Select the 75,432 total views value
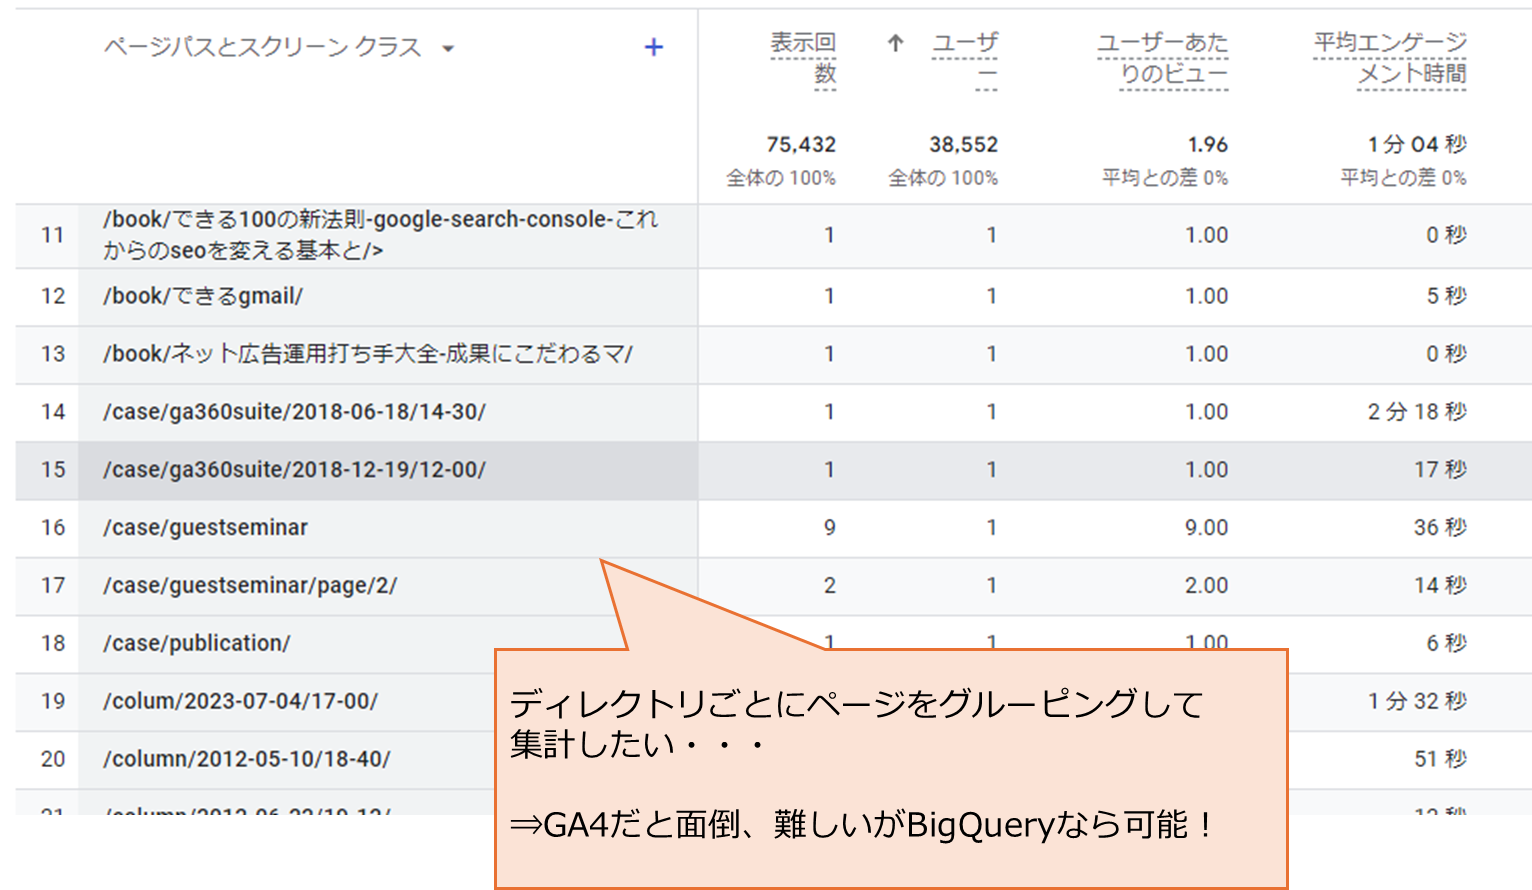The height and width of the screenshot is (890, 1532). click(x=801, y=145)
